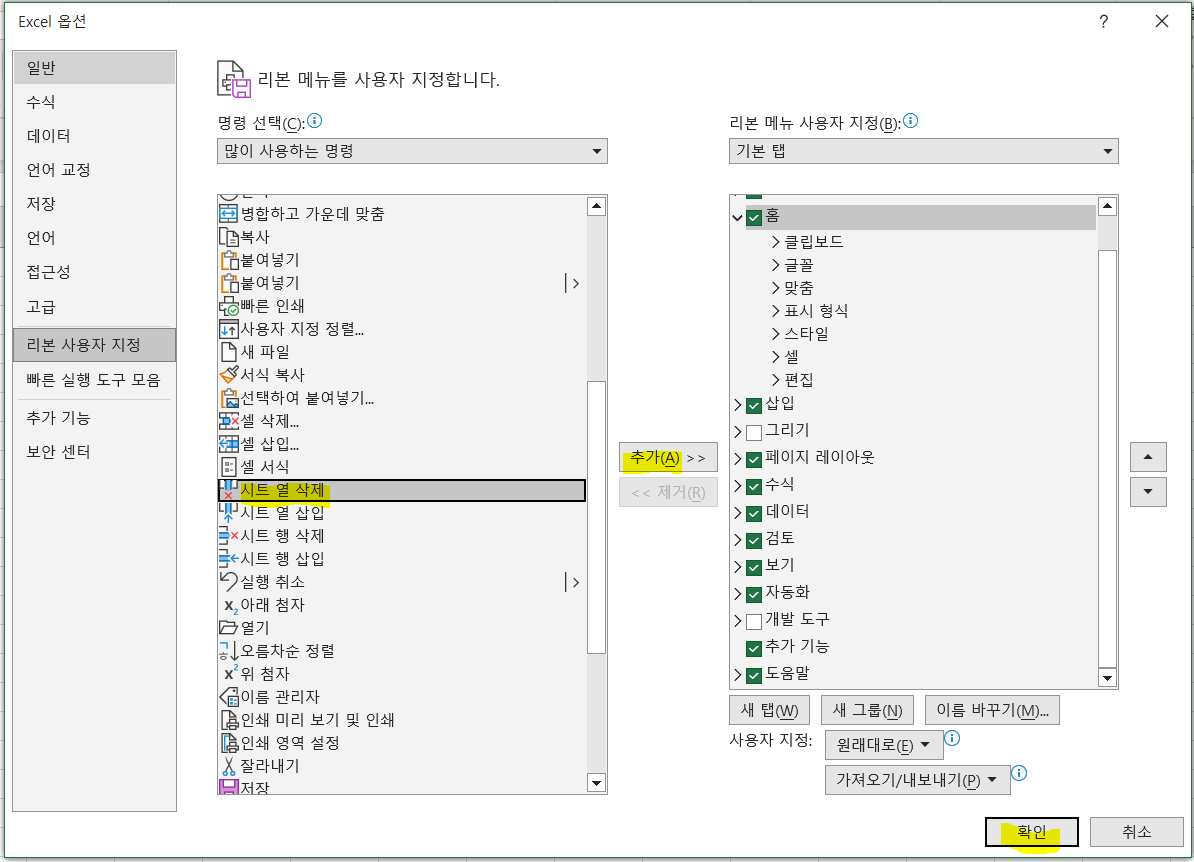The width and height of the screenshot is (1194, 862).
Task: Switch to the 빠른 실행 도구 모음 category
Action: [x=94, y=380]
